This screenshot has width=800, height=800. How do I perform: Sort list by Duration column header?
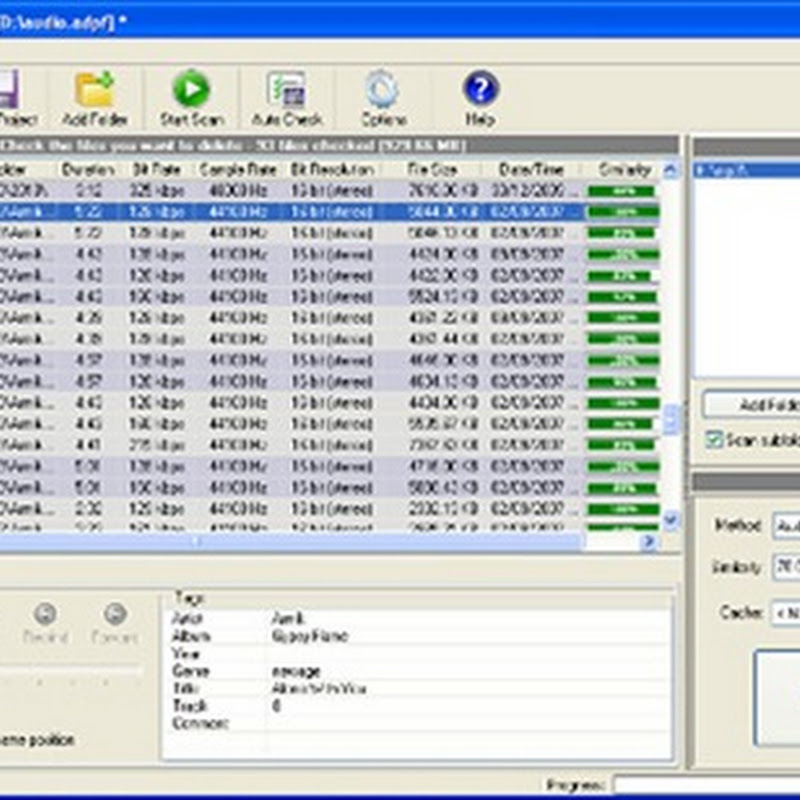88,169
